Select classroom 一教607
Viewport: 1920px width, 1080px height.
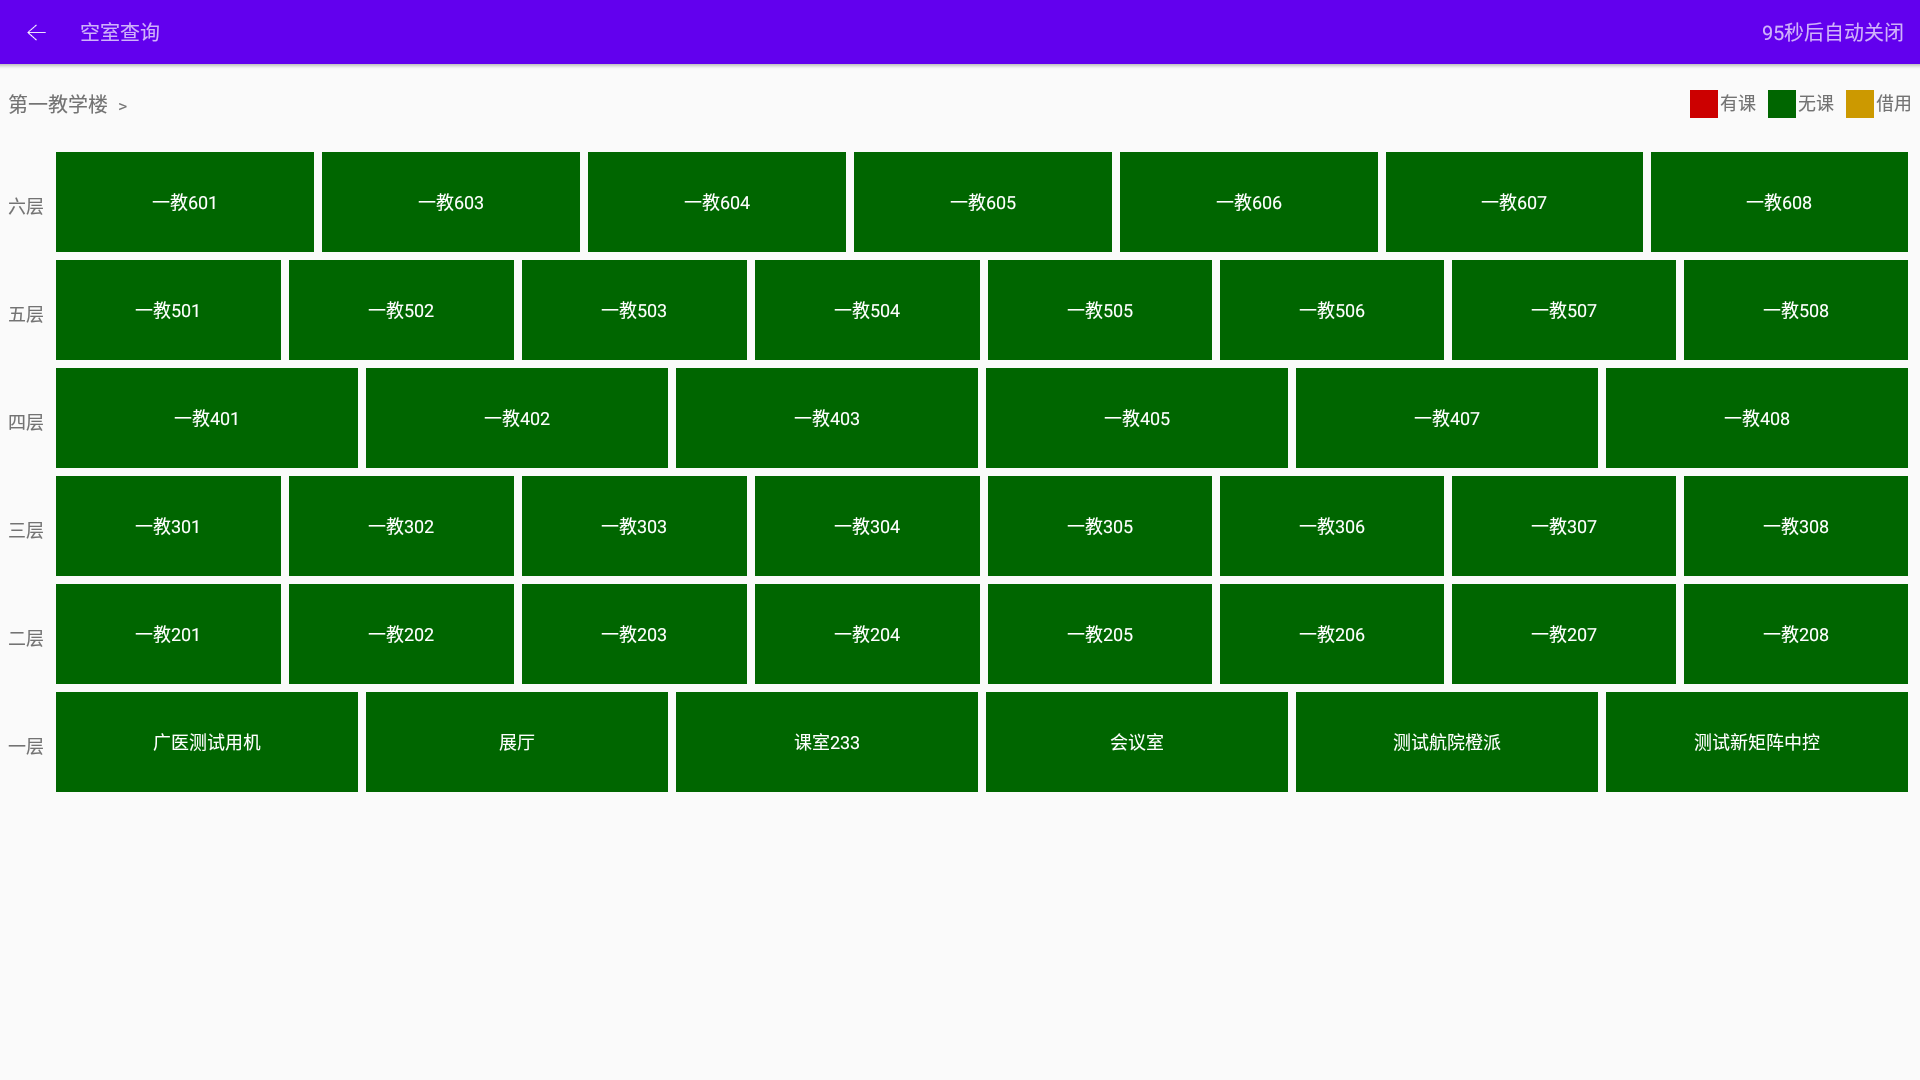point(1514,202)
